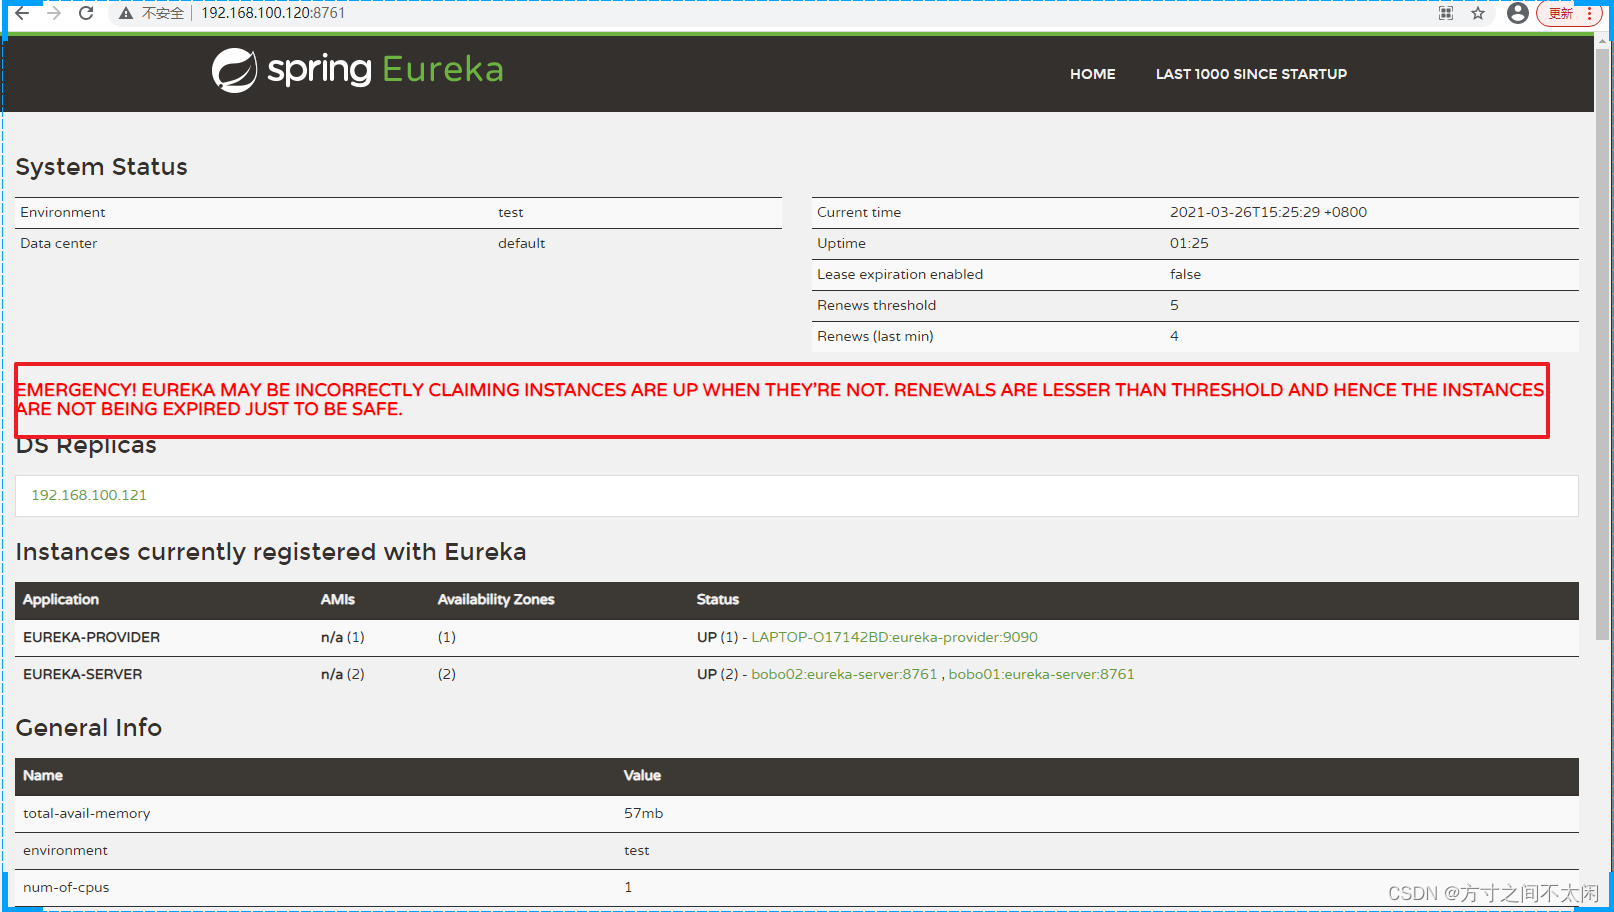1614x912 pixels.
Task: Click the 57mb memory value
Action: (643, 813)
